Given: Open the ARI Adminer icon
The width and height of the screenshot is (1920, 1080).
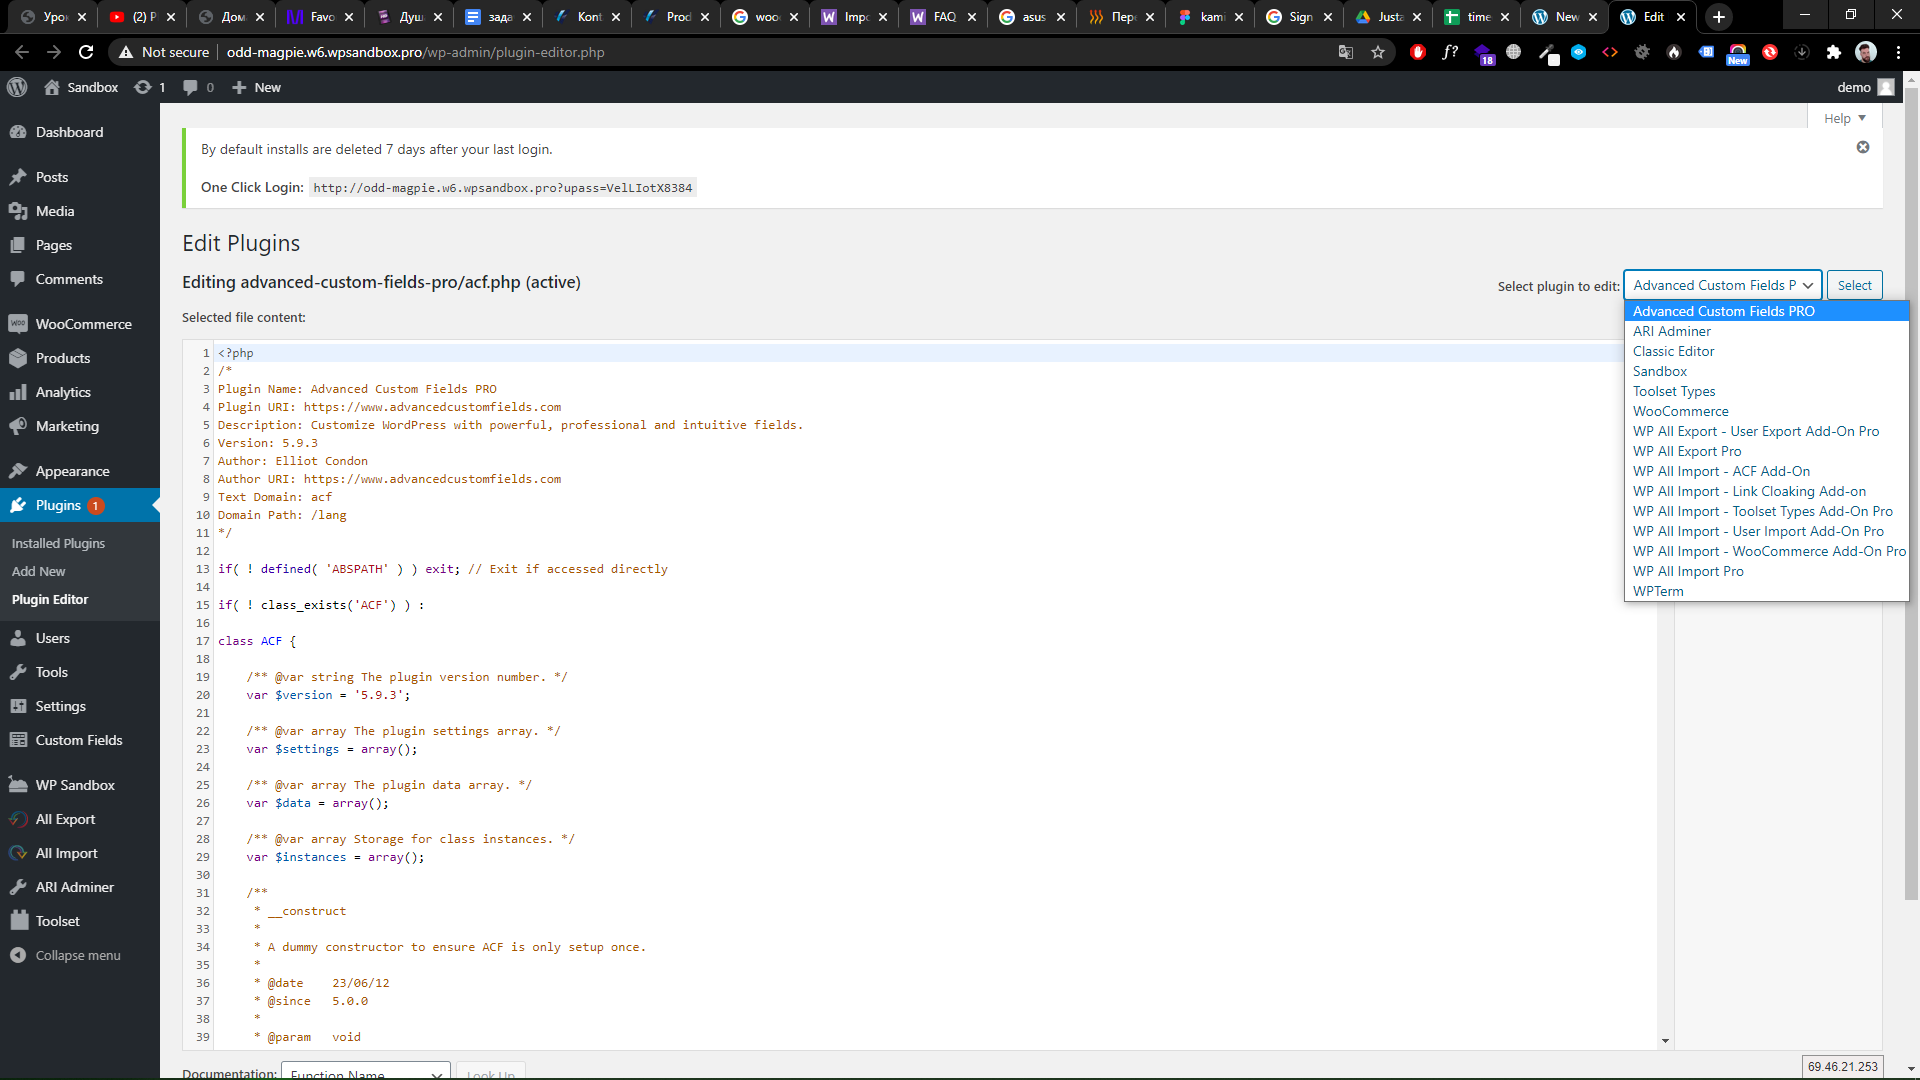Looking at the screenshot, I should coord(18,887).
